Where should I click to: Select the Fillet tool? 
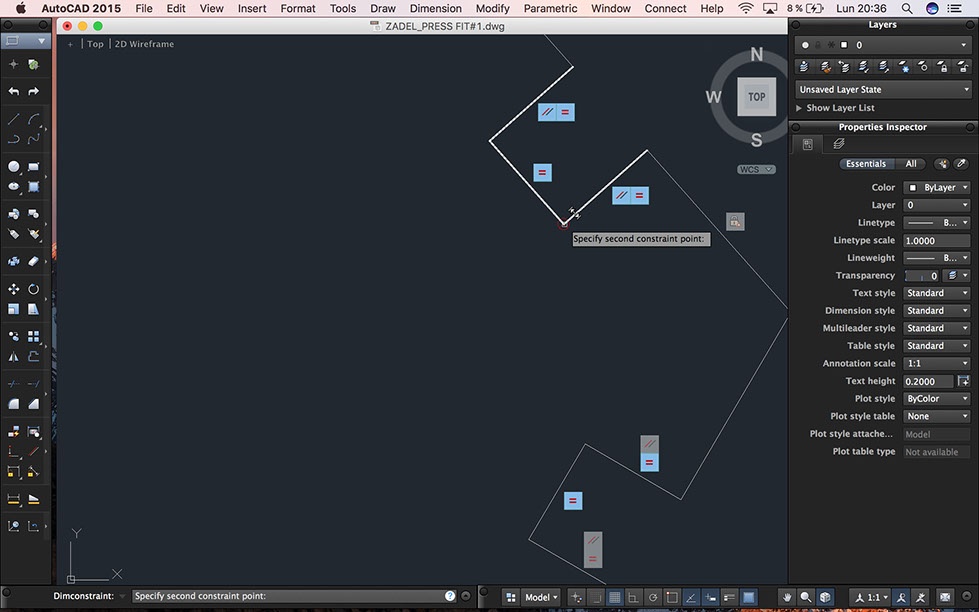click(x=14, y=404)
